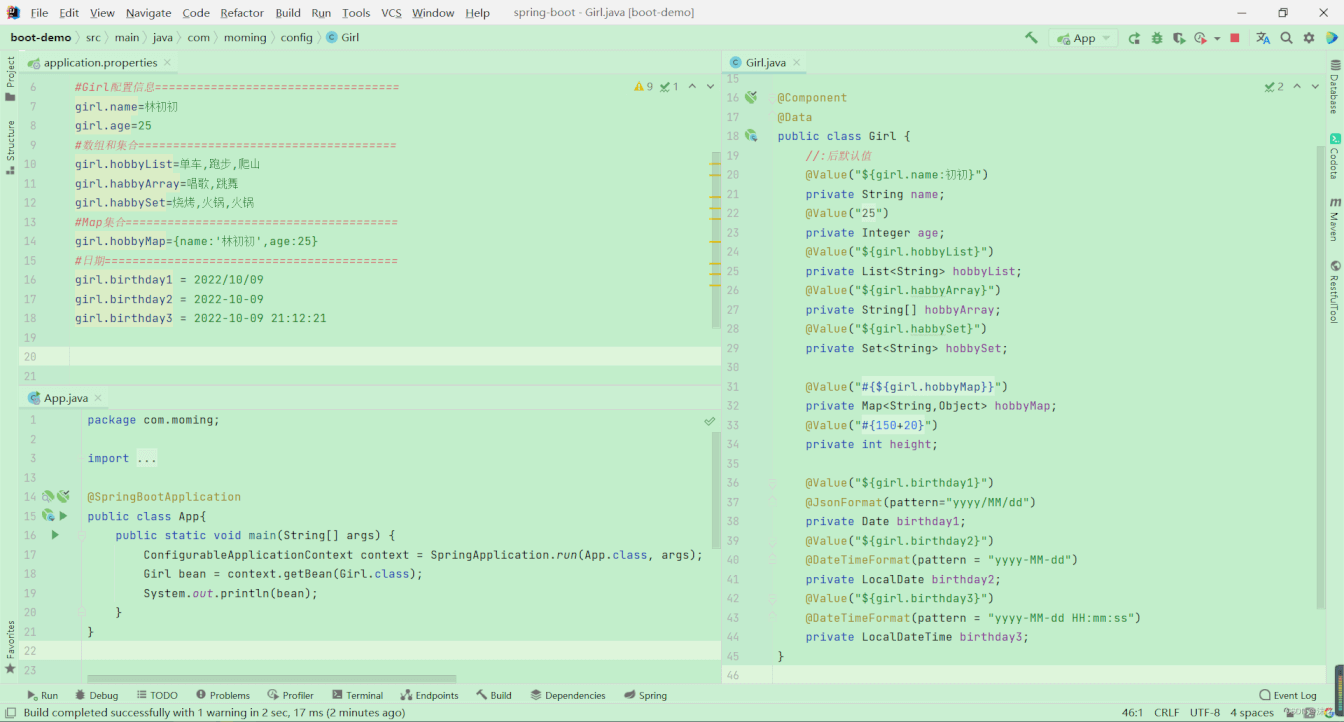Start debugging with the green bug icon
1344x722 pixels.
click(1157, 38)
